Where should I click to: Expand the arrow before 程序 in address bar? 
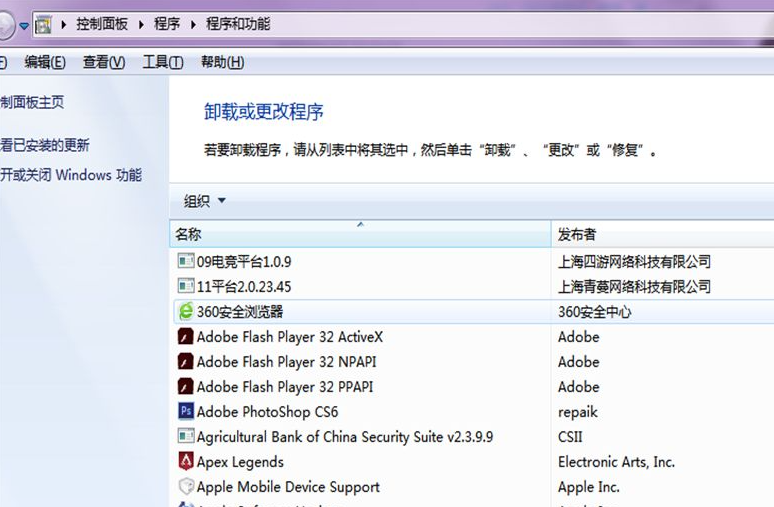click(x=141, y=24)
